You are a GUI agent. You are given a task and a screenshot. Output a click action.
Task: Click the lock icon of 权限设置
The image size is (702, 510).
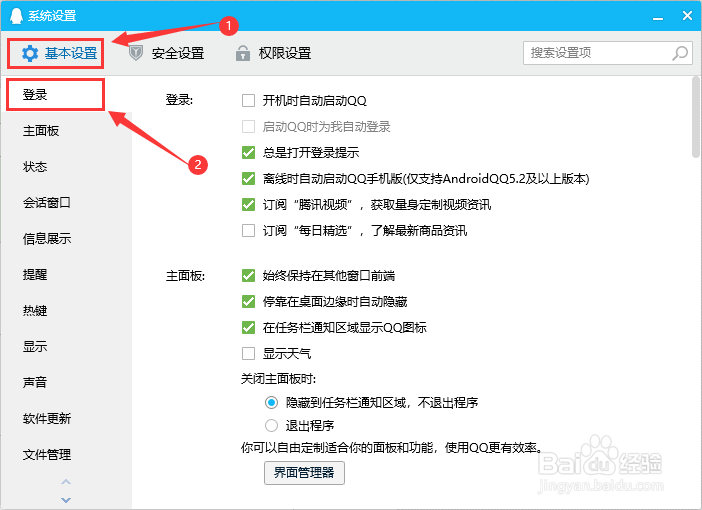click(243, 53)
